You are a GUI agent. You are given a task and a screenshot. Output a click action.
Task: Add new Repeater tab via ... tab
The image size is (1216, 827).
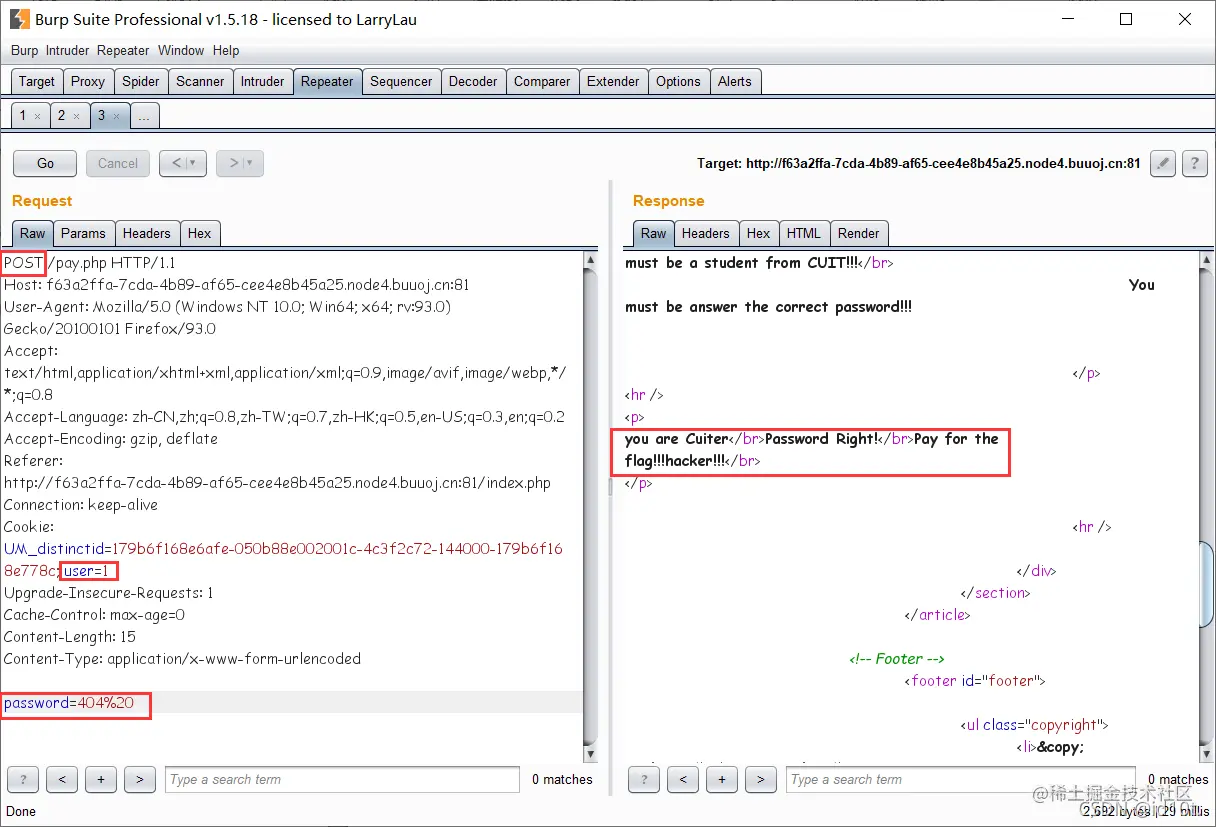tap(144, 116)
